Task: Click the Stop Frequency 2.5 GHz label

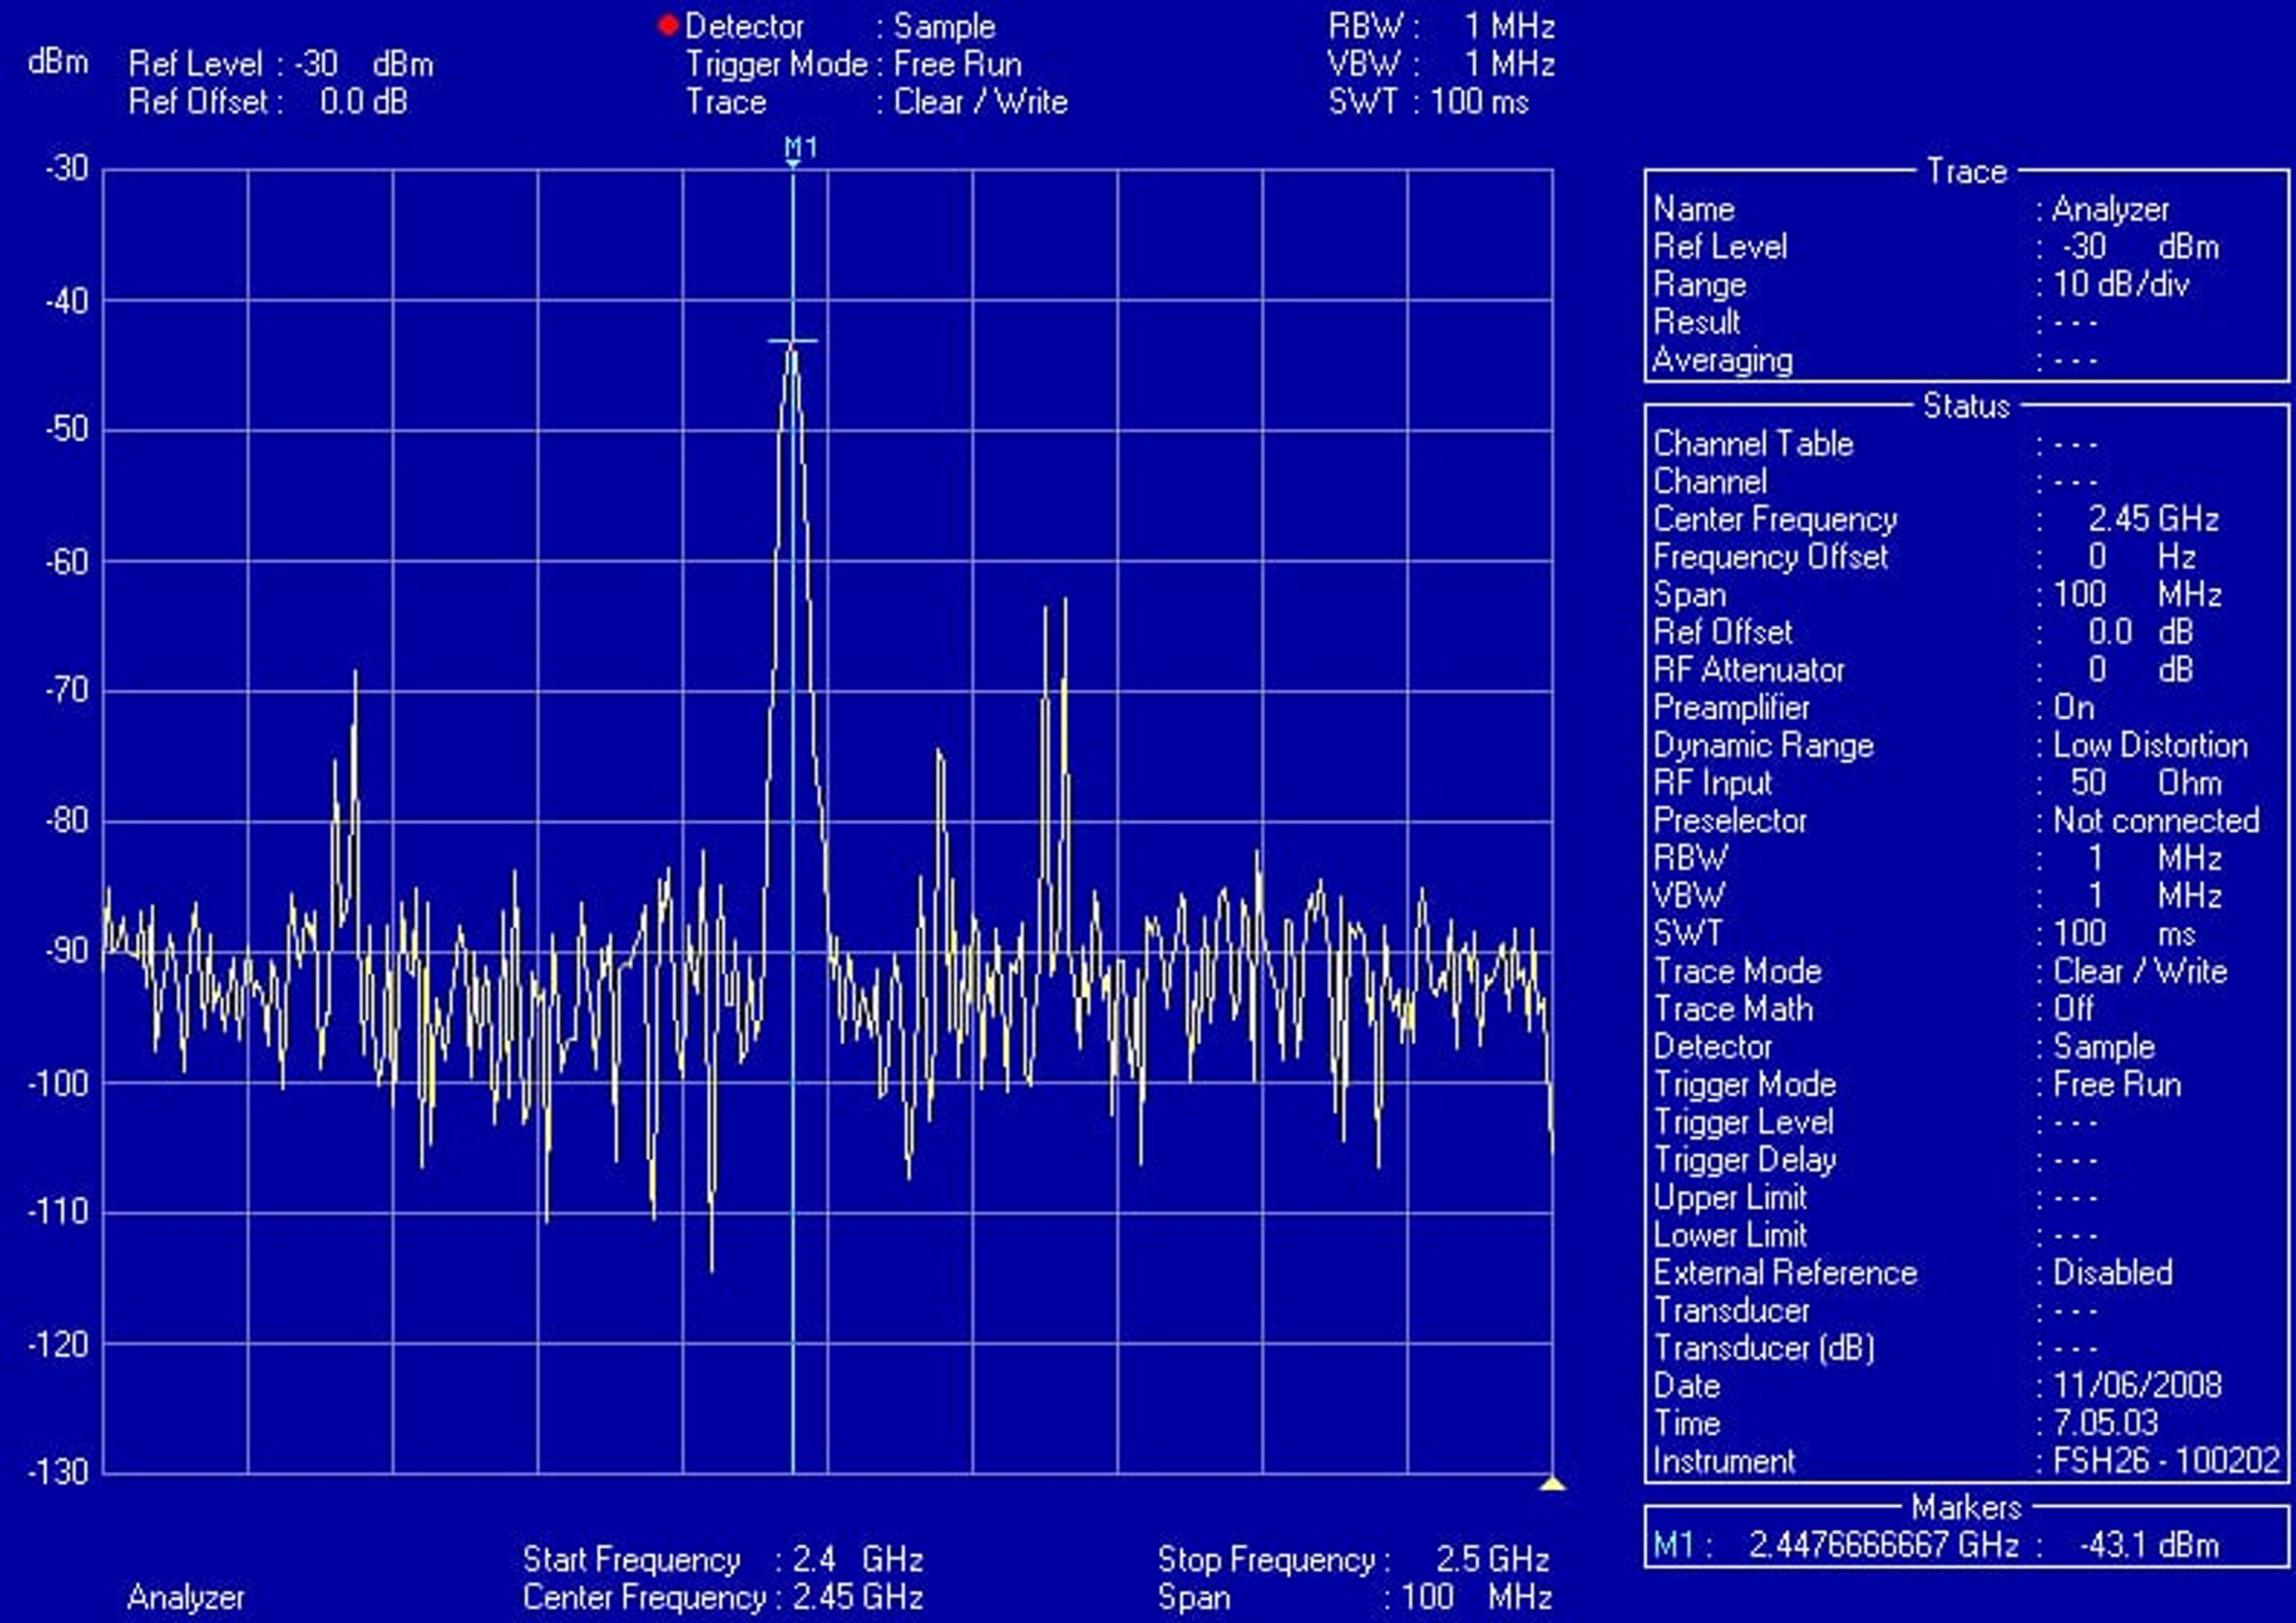Action: point(1354,1559)
